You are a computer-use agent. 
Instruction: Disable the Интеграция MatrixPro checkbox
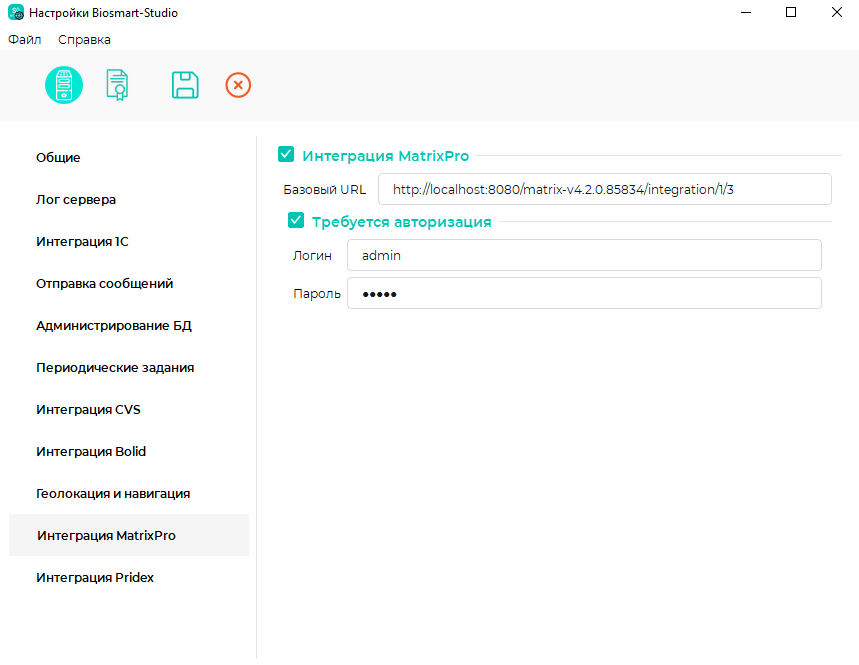point(286,154)
